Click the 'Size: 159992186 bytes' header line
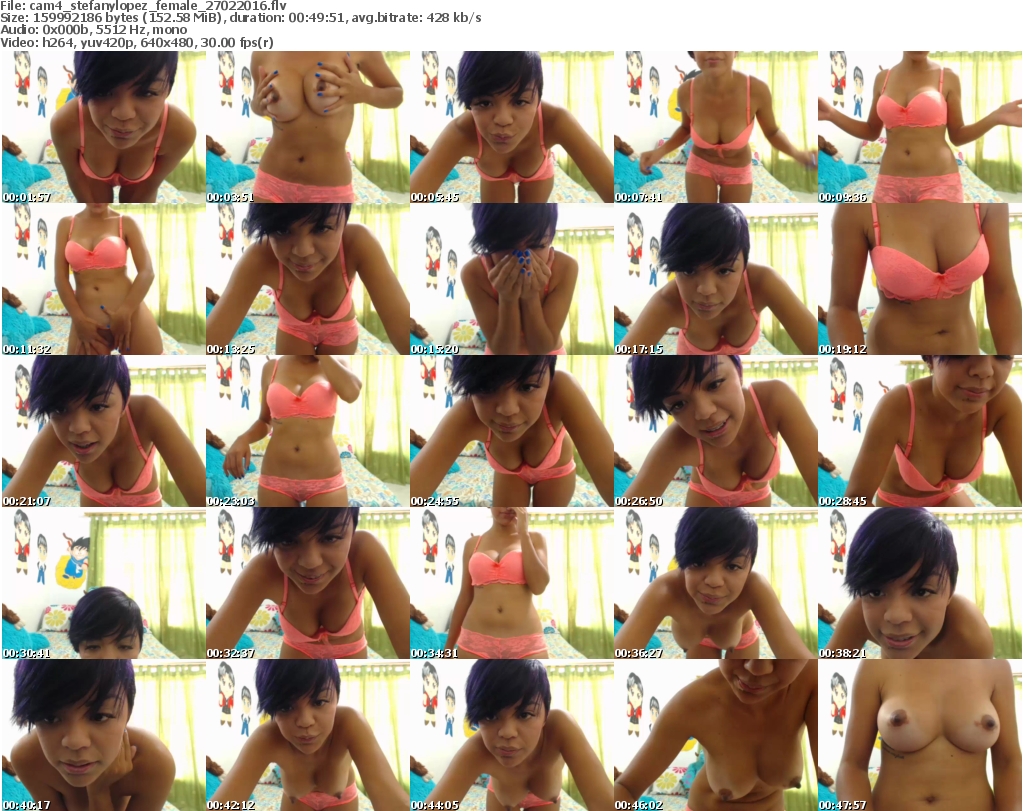Screen dimensions: 1024x811 [x=241, y=18]
